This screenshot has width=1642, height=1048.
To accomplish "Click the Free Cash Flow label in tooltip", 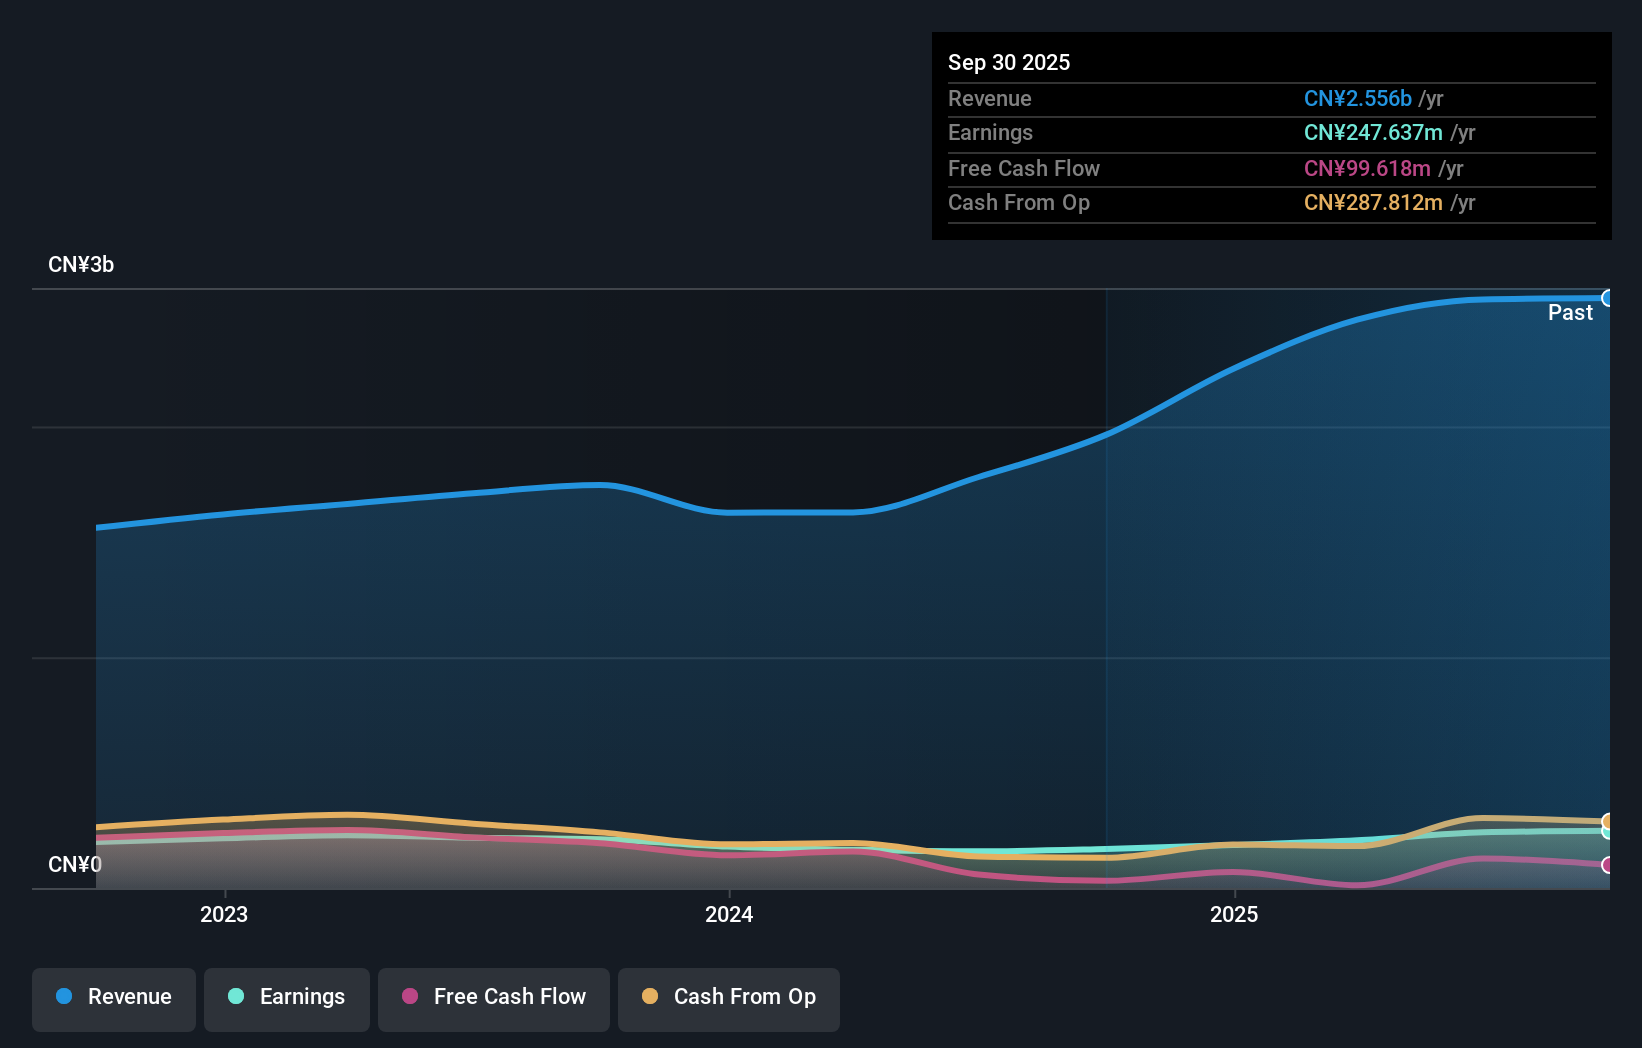I will (1024, 169).
